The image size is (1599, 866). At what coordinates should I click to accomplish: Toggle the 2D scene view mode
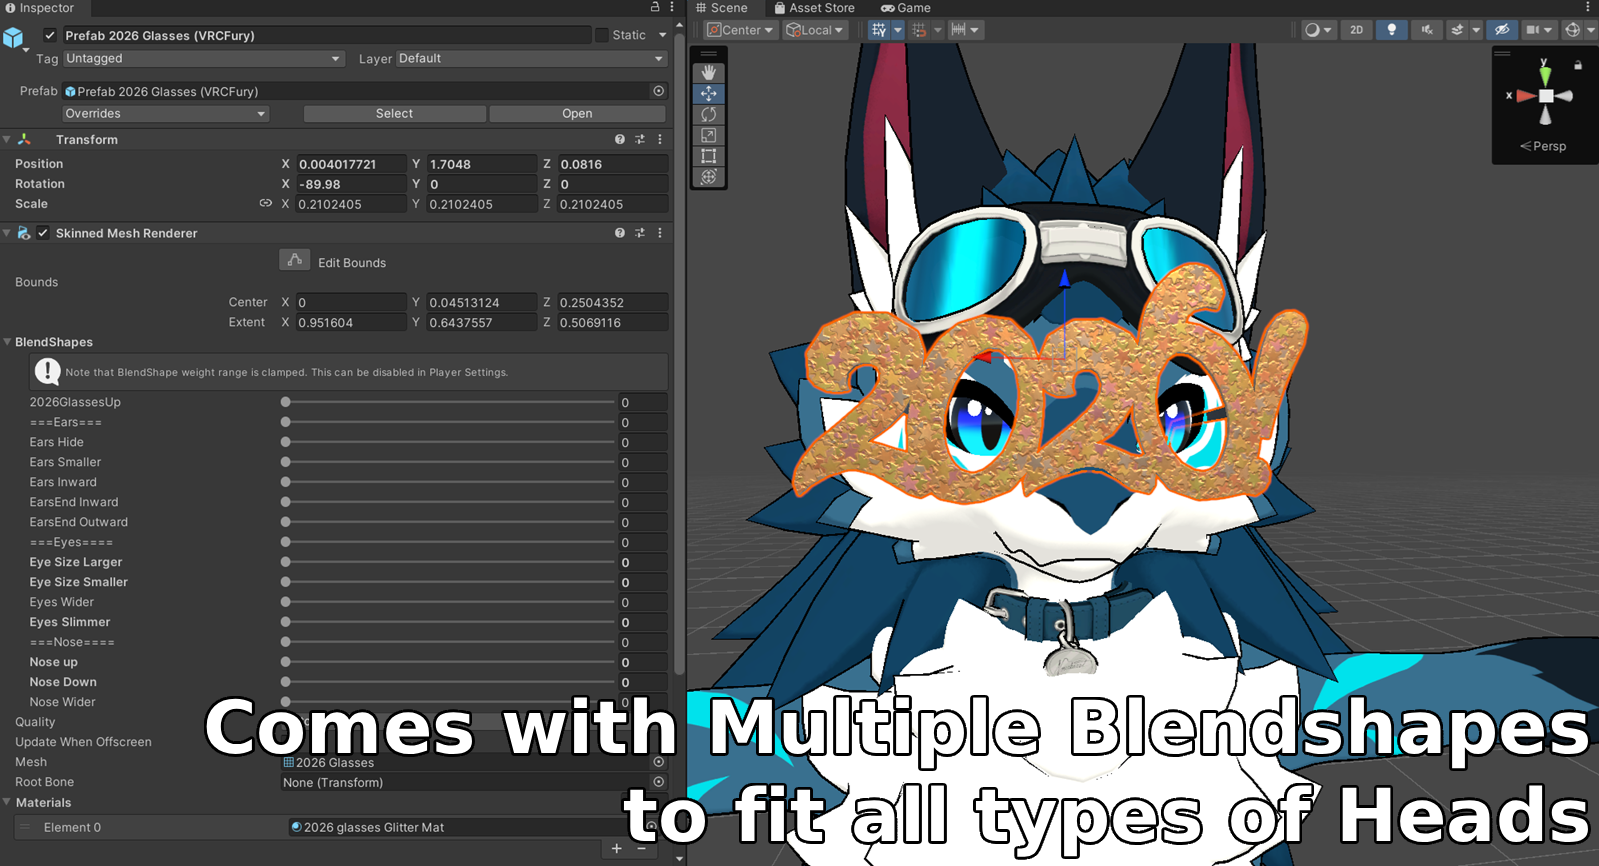pyautogui.click(x=1357, y=30)
